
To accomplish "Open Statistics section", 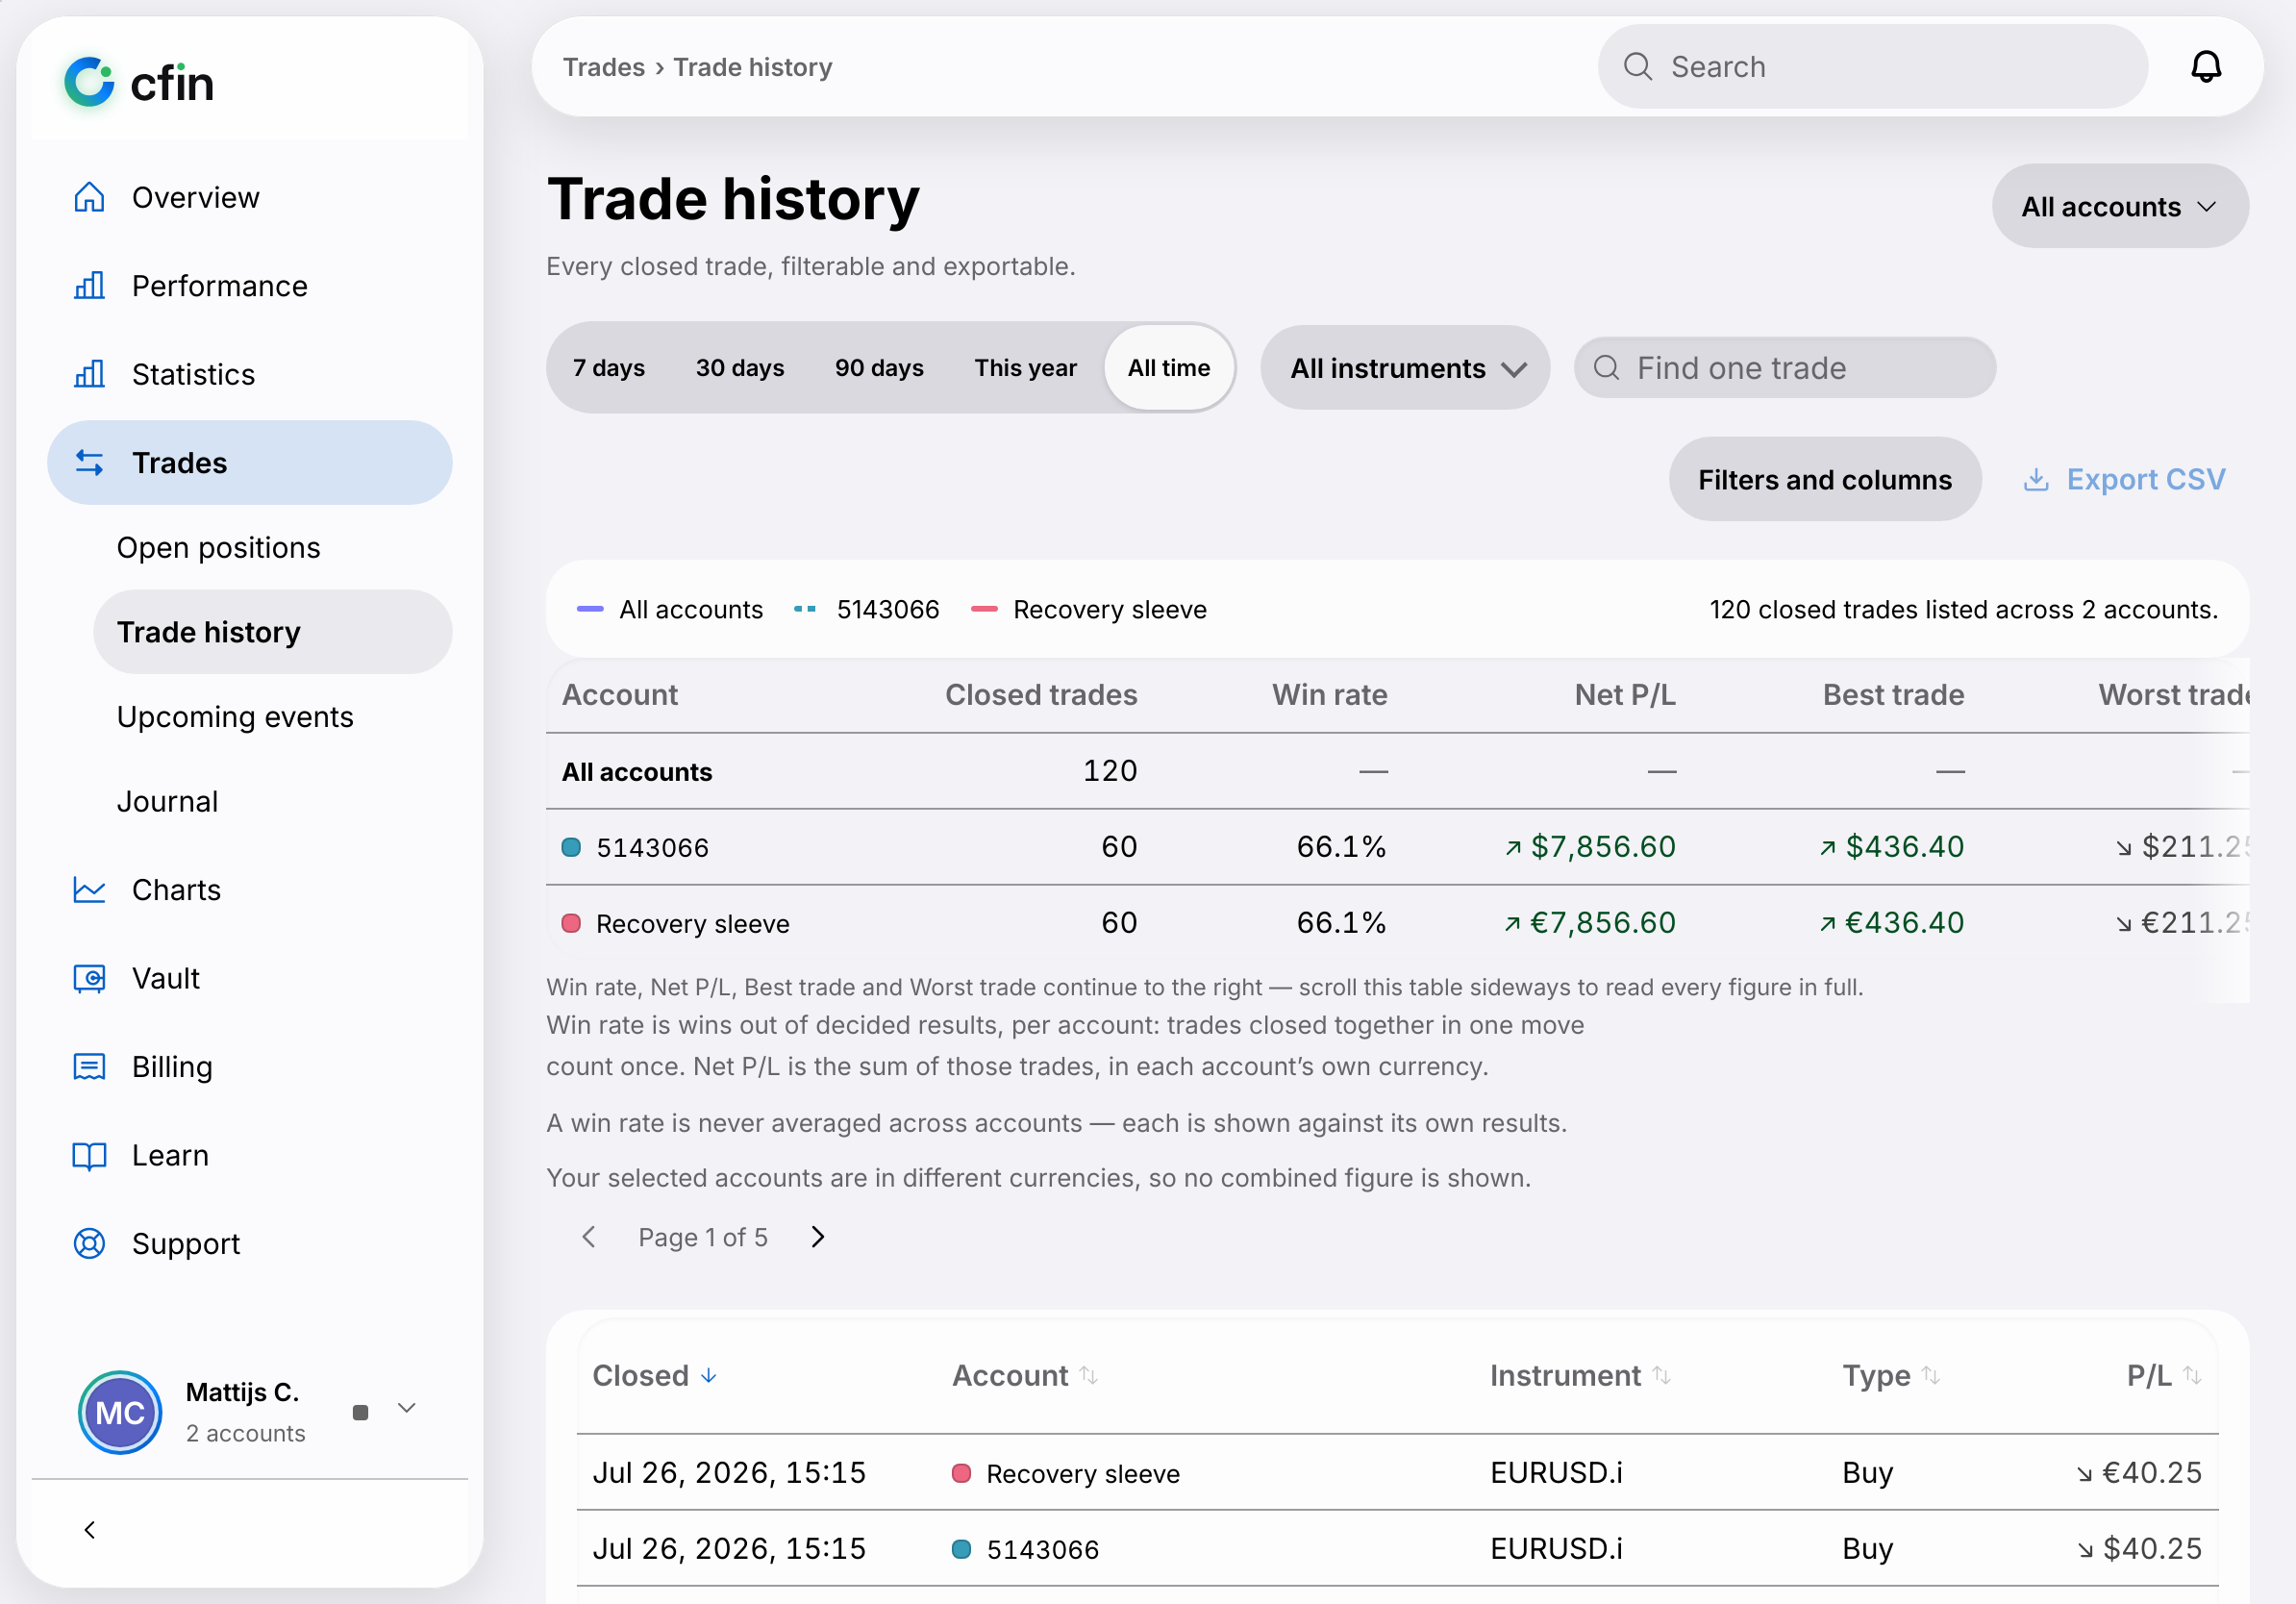I will tap(249, 374).
